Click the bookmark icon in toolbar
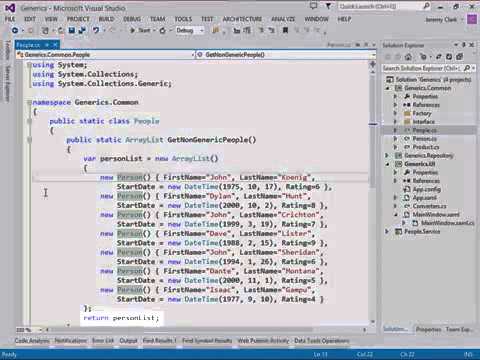The width and height of the screenshot is (480, 360). (x=285, y=30)
